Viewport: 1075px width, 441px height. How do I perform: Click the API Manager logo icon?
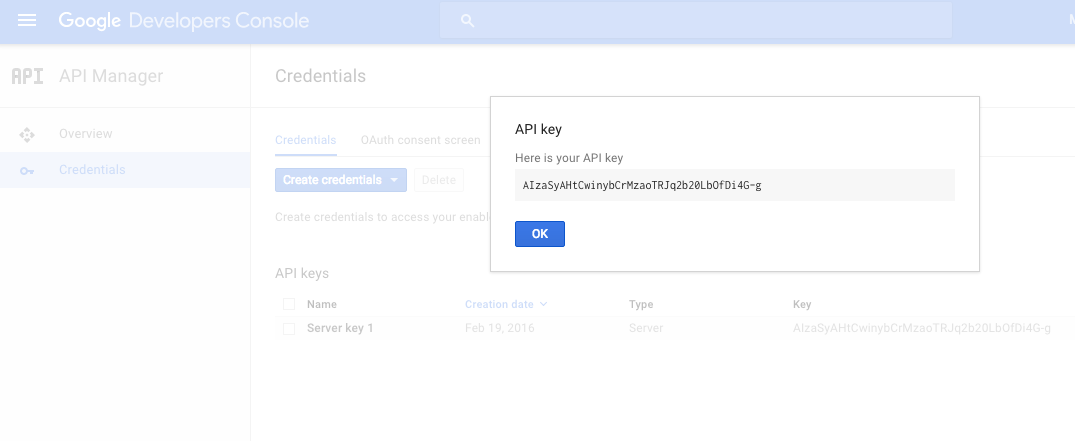(x=27, y=76)
